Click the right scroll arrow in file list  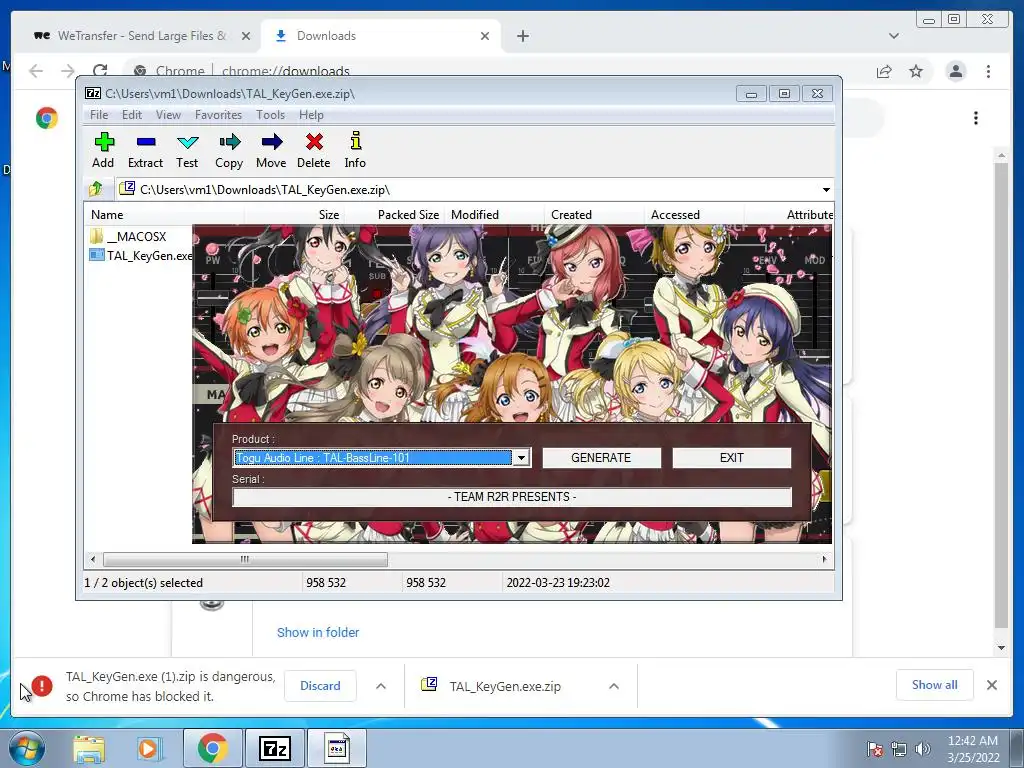tap(824, 559)
